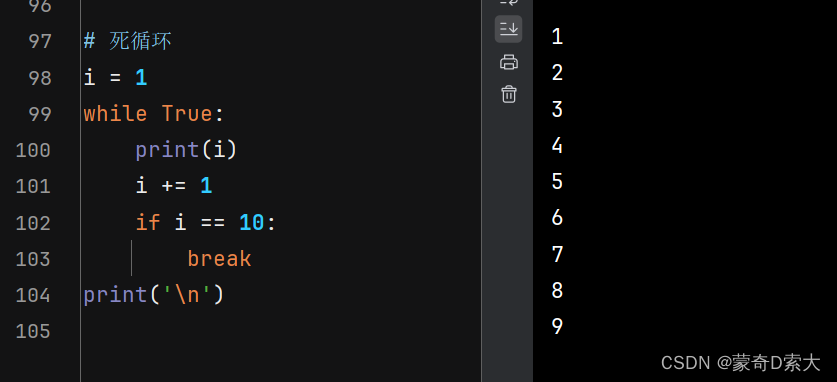The height and width of the screenshot is (382, 837).
Task: Click the Print console output icon
Action: coord(509,62)
